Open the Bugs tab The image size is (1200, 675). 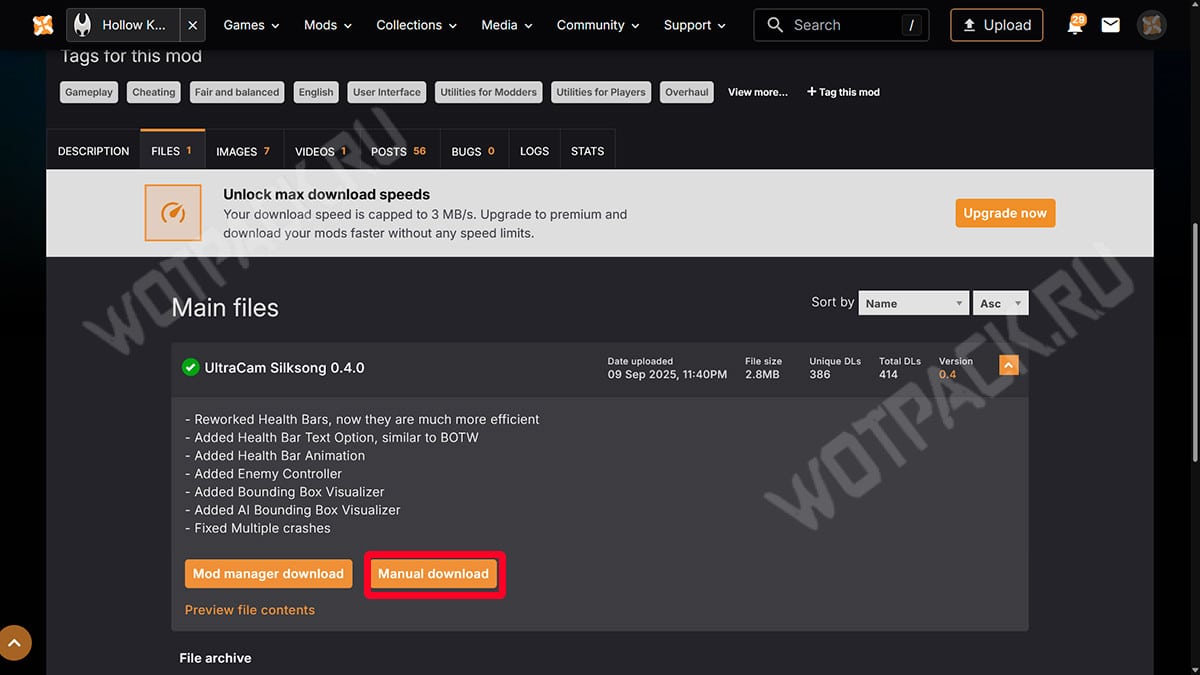474,151
